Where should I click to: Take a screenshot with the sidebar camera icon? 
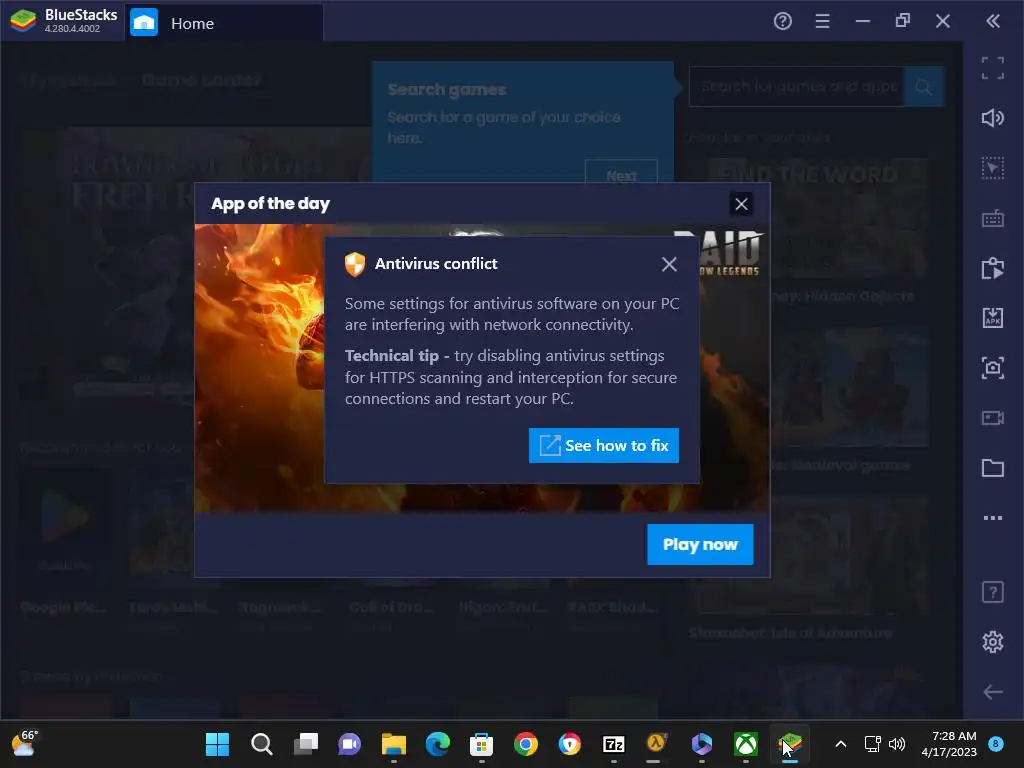pos(993,368)
